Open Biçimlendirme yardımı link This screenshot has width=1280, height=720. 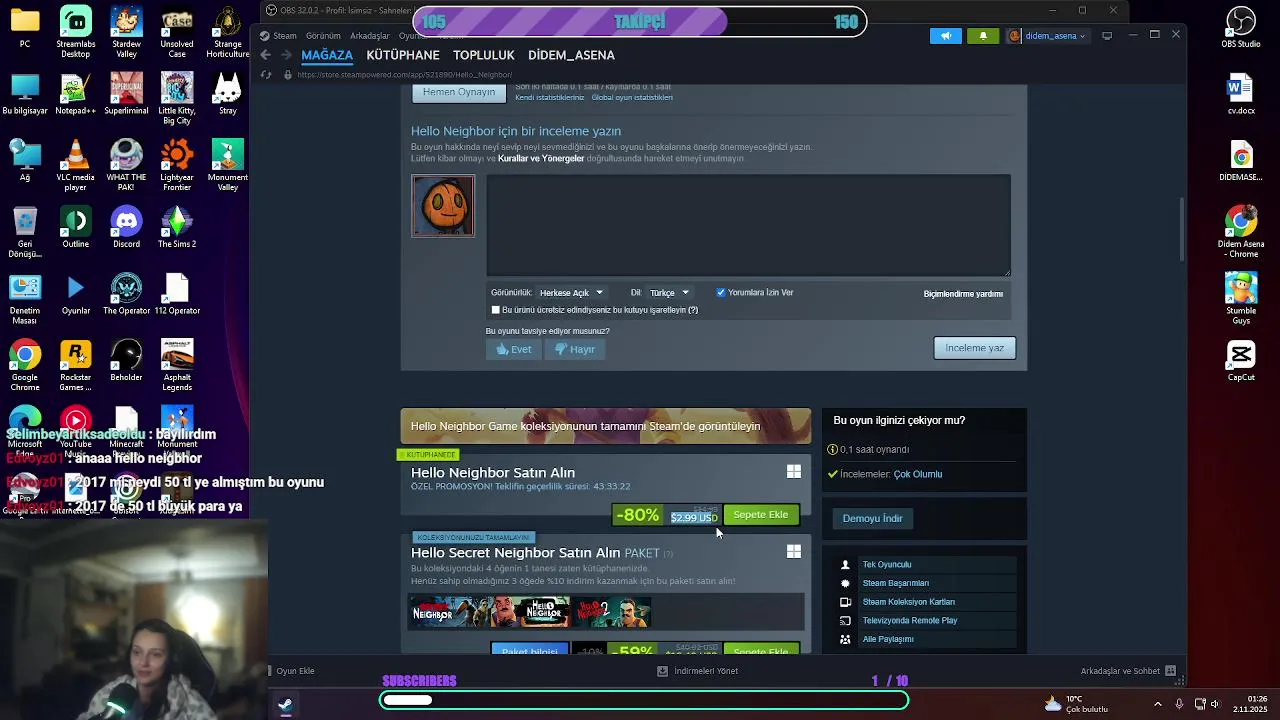[x=963, y=294]
